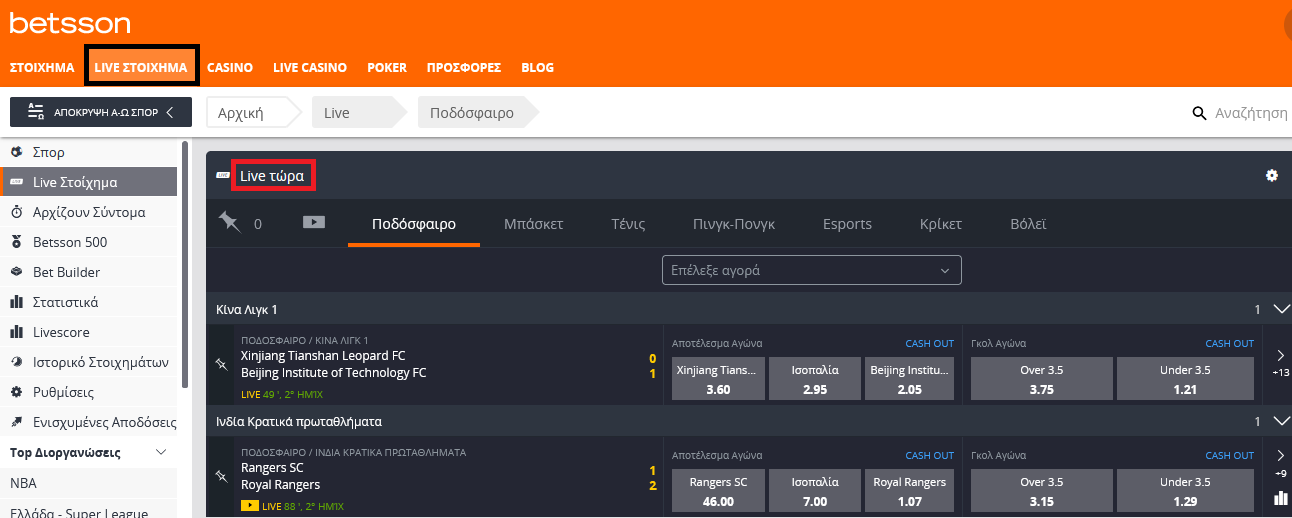Image resolution: width=1292 pixels, height=518 pixels.
Task: Select the Πινγκ-Πονγκ sport tab
Action: pyautogui.click(x=734, y=224)
